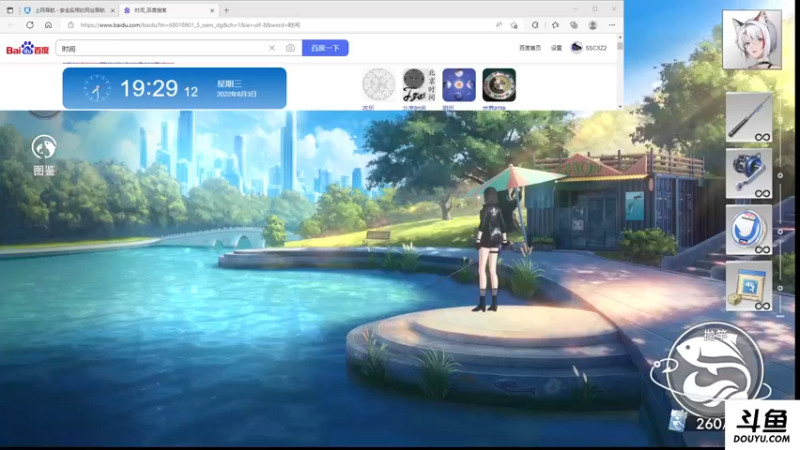
Task: Refresh the browser page
Action: tap(30, 25)
